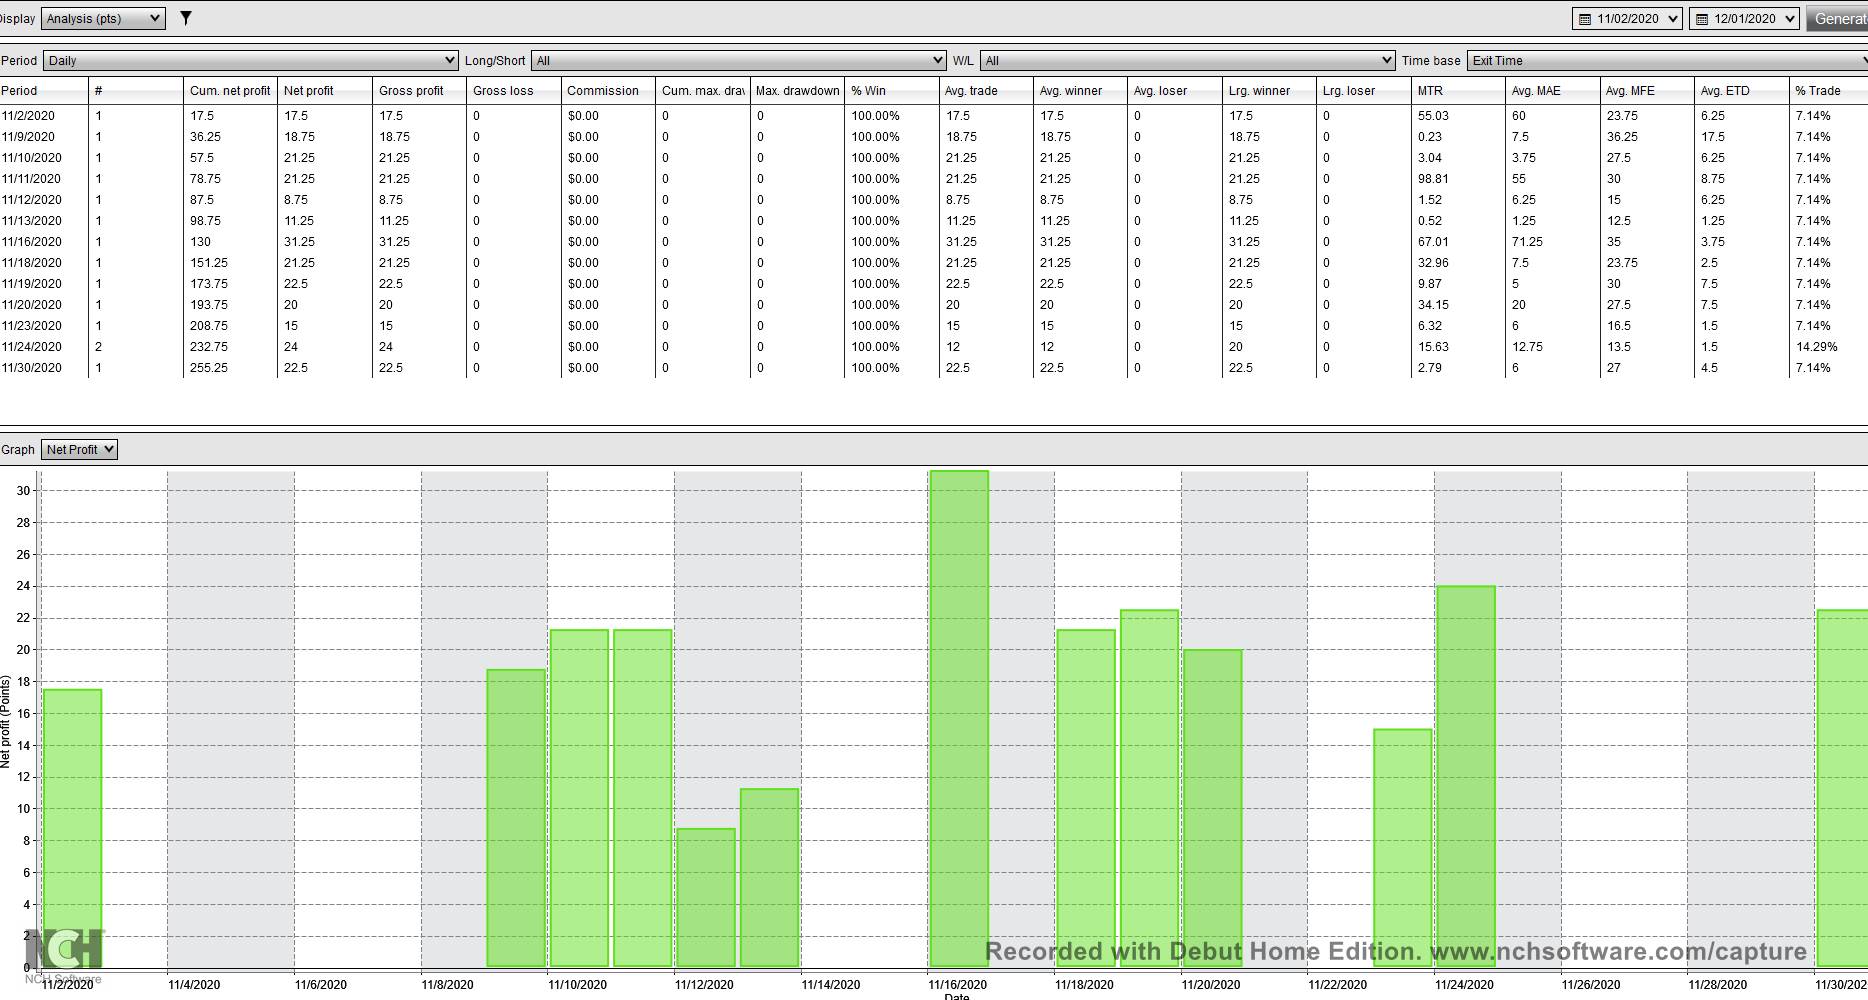Click the 11/16/2020 net profit bar
Image resolution: width=1868 pixels, height=1000 pixels.
pos(959,718)
